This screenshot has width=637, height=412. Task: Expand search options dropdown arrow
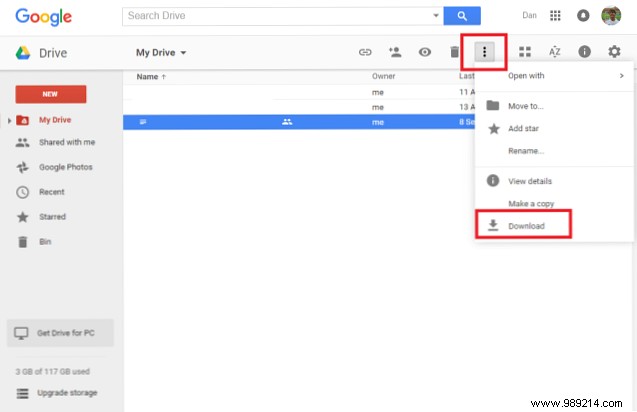436,16
